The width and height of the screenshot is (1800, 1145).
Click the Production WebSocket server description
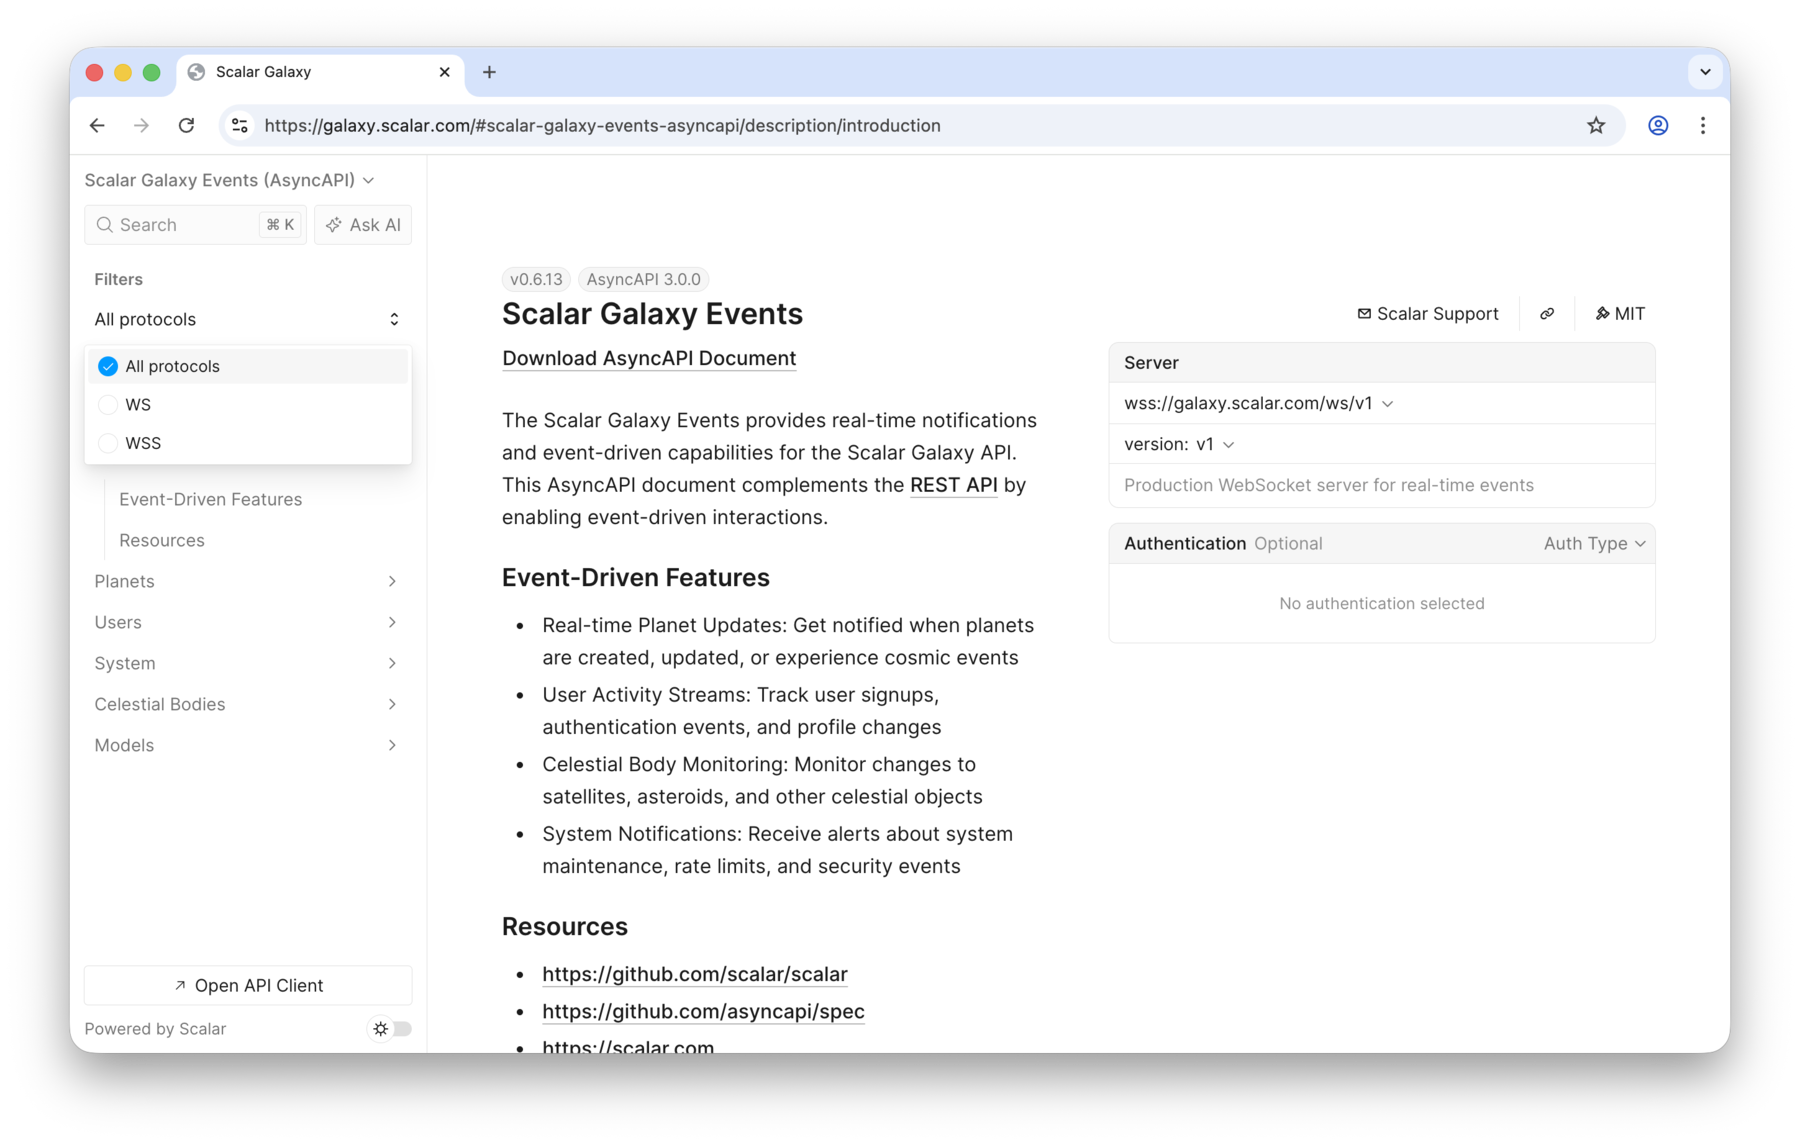(1329, 485)
